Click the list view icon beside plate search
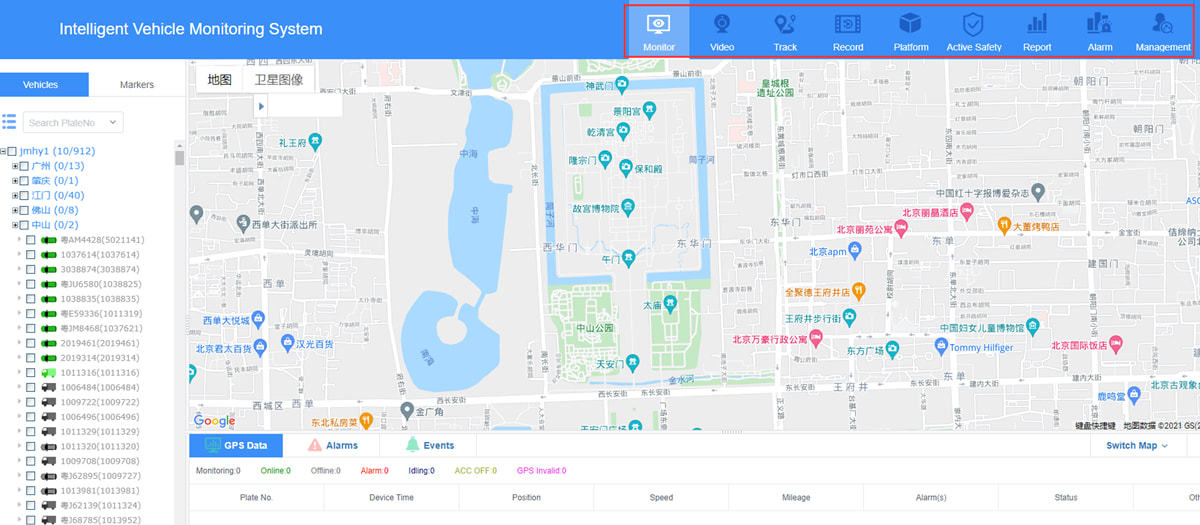1200x525 pixels. pos(9,121)
